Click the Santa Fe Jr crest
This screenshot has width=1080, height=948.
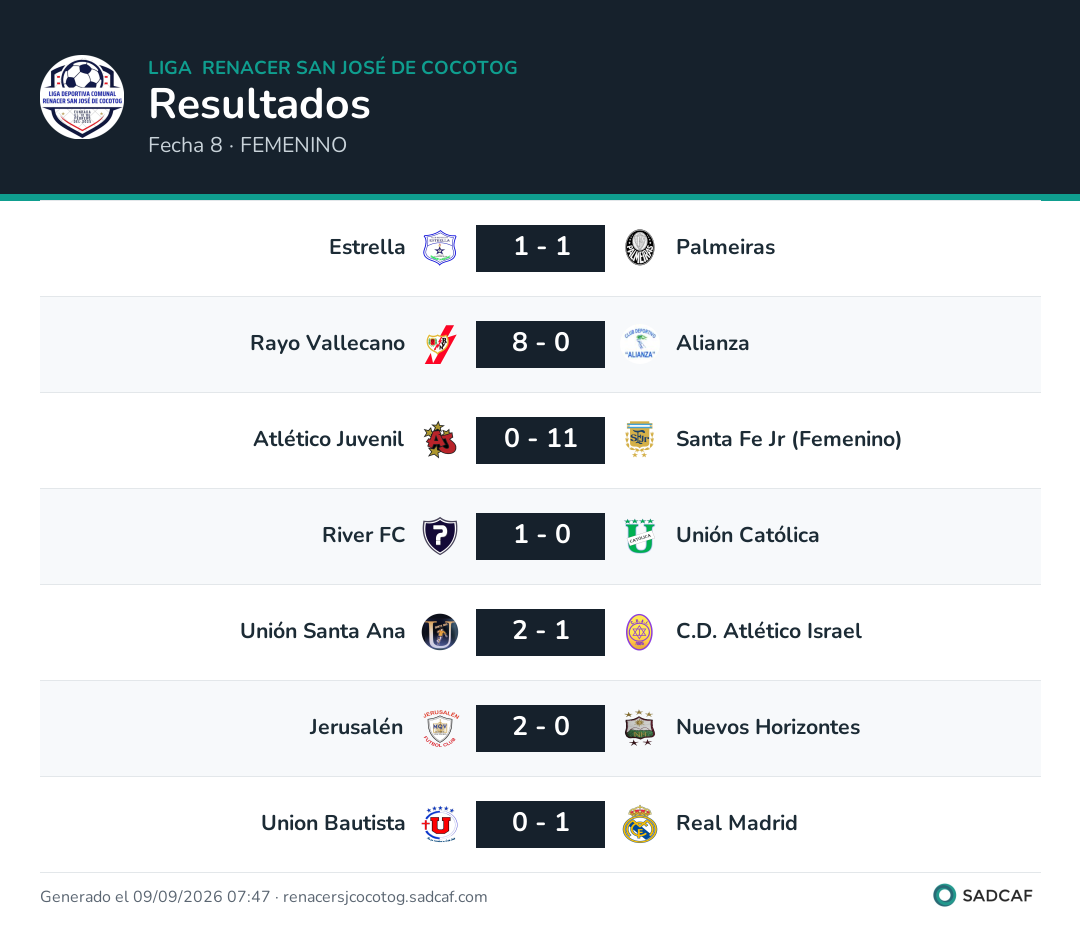[640, 440]
